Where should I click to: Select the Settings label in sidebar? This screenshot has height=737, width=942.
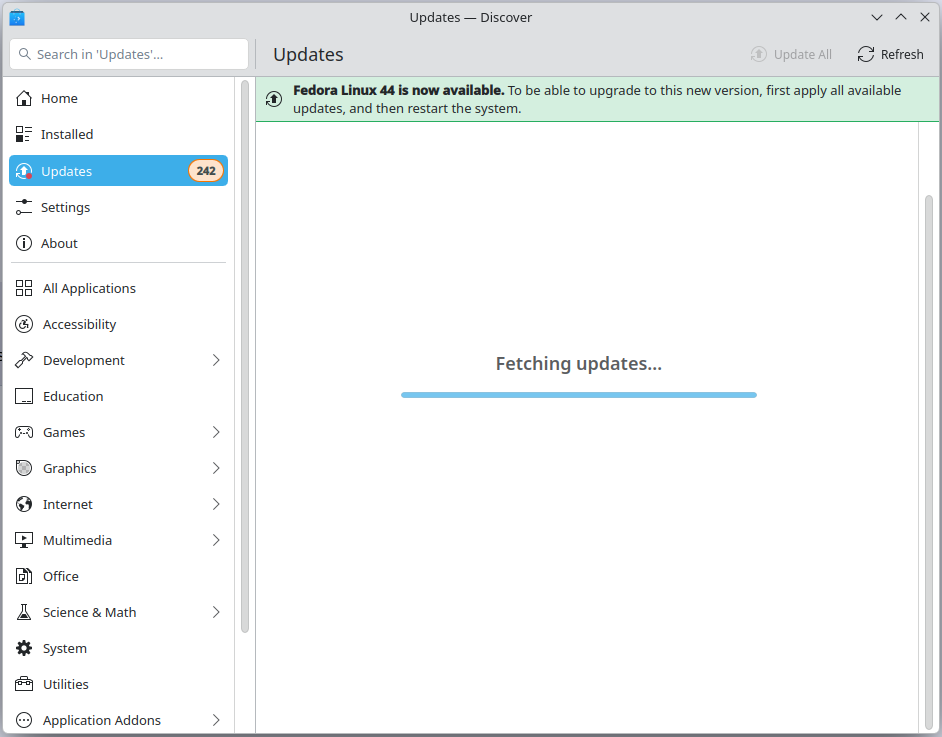(65, 208)
